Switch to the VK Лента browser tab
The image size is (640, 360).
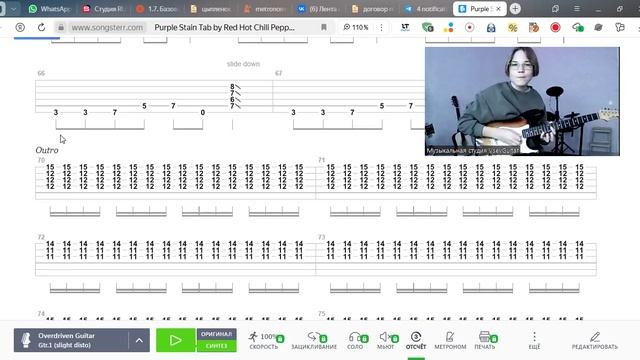coord(317,9)
